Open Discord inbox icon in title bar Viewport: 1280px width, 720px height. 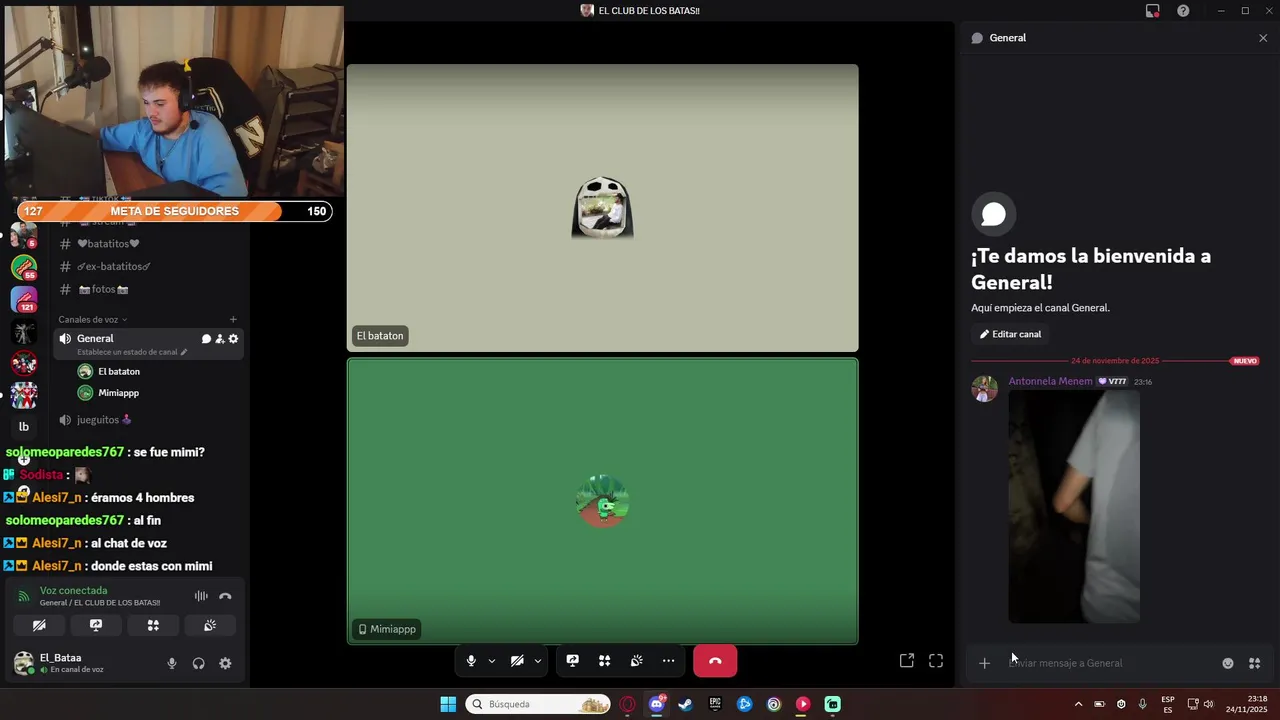[x=1153, y=11]
